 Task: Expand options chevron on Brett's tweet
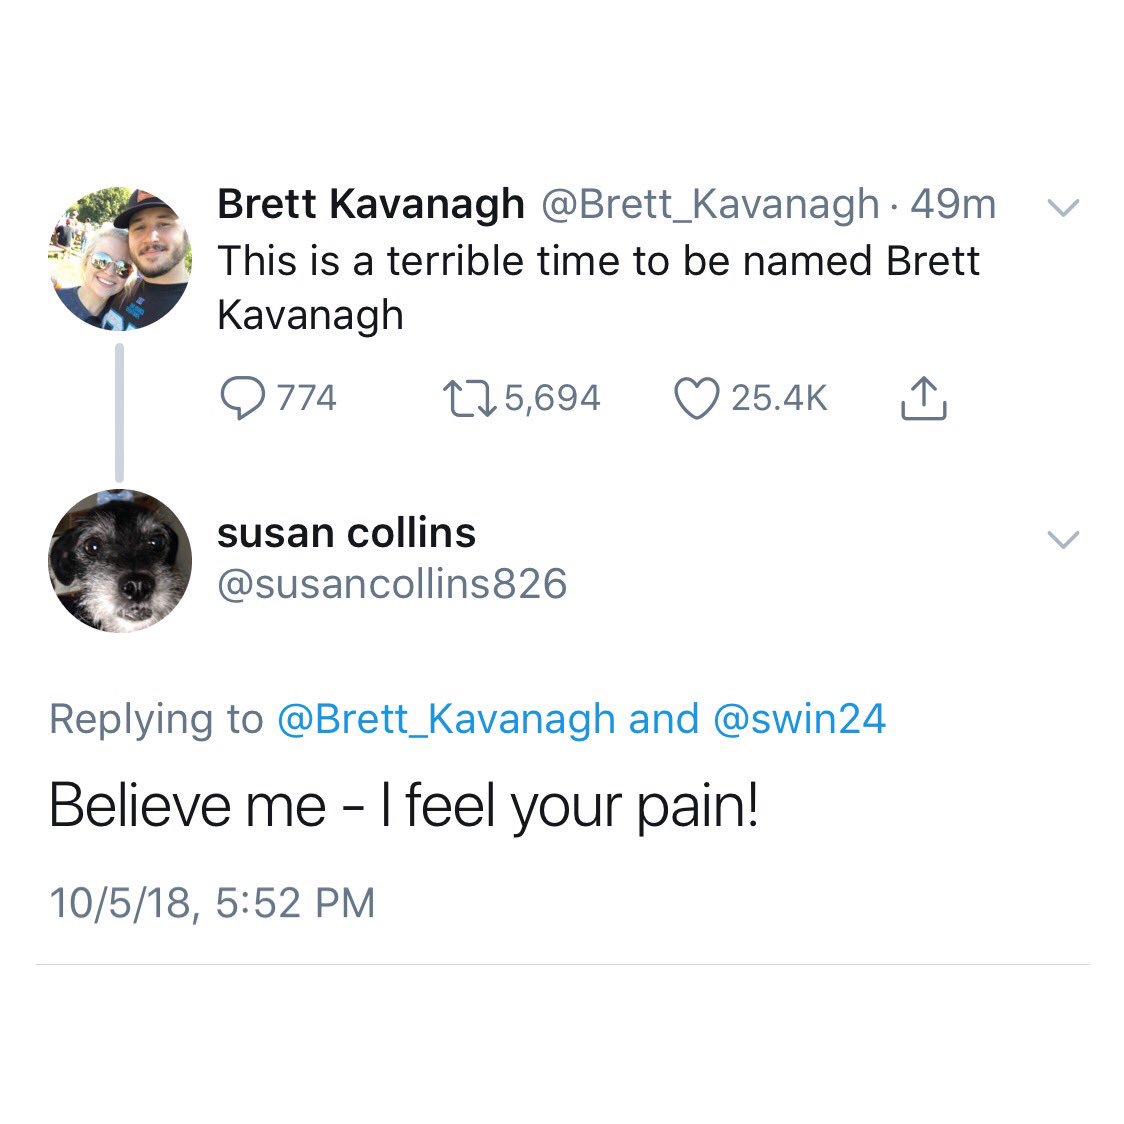[x=1062, y=207]
